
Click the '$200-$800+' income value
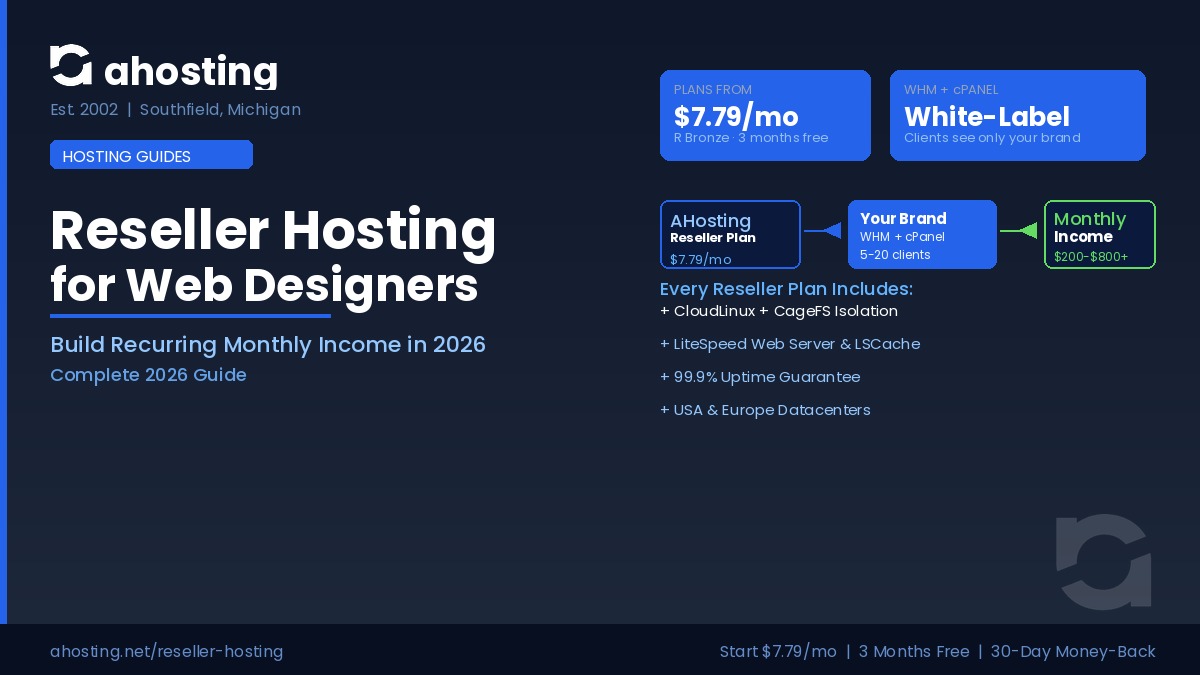(x=1091, y=257)
